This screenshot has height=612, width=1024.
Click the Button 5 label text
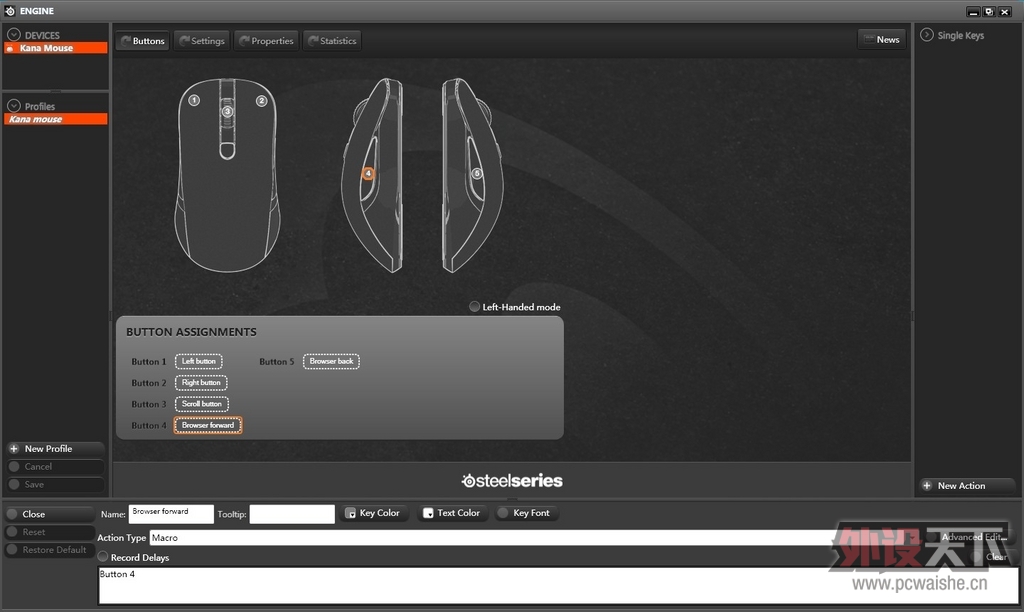point(277,362)
